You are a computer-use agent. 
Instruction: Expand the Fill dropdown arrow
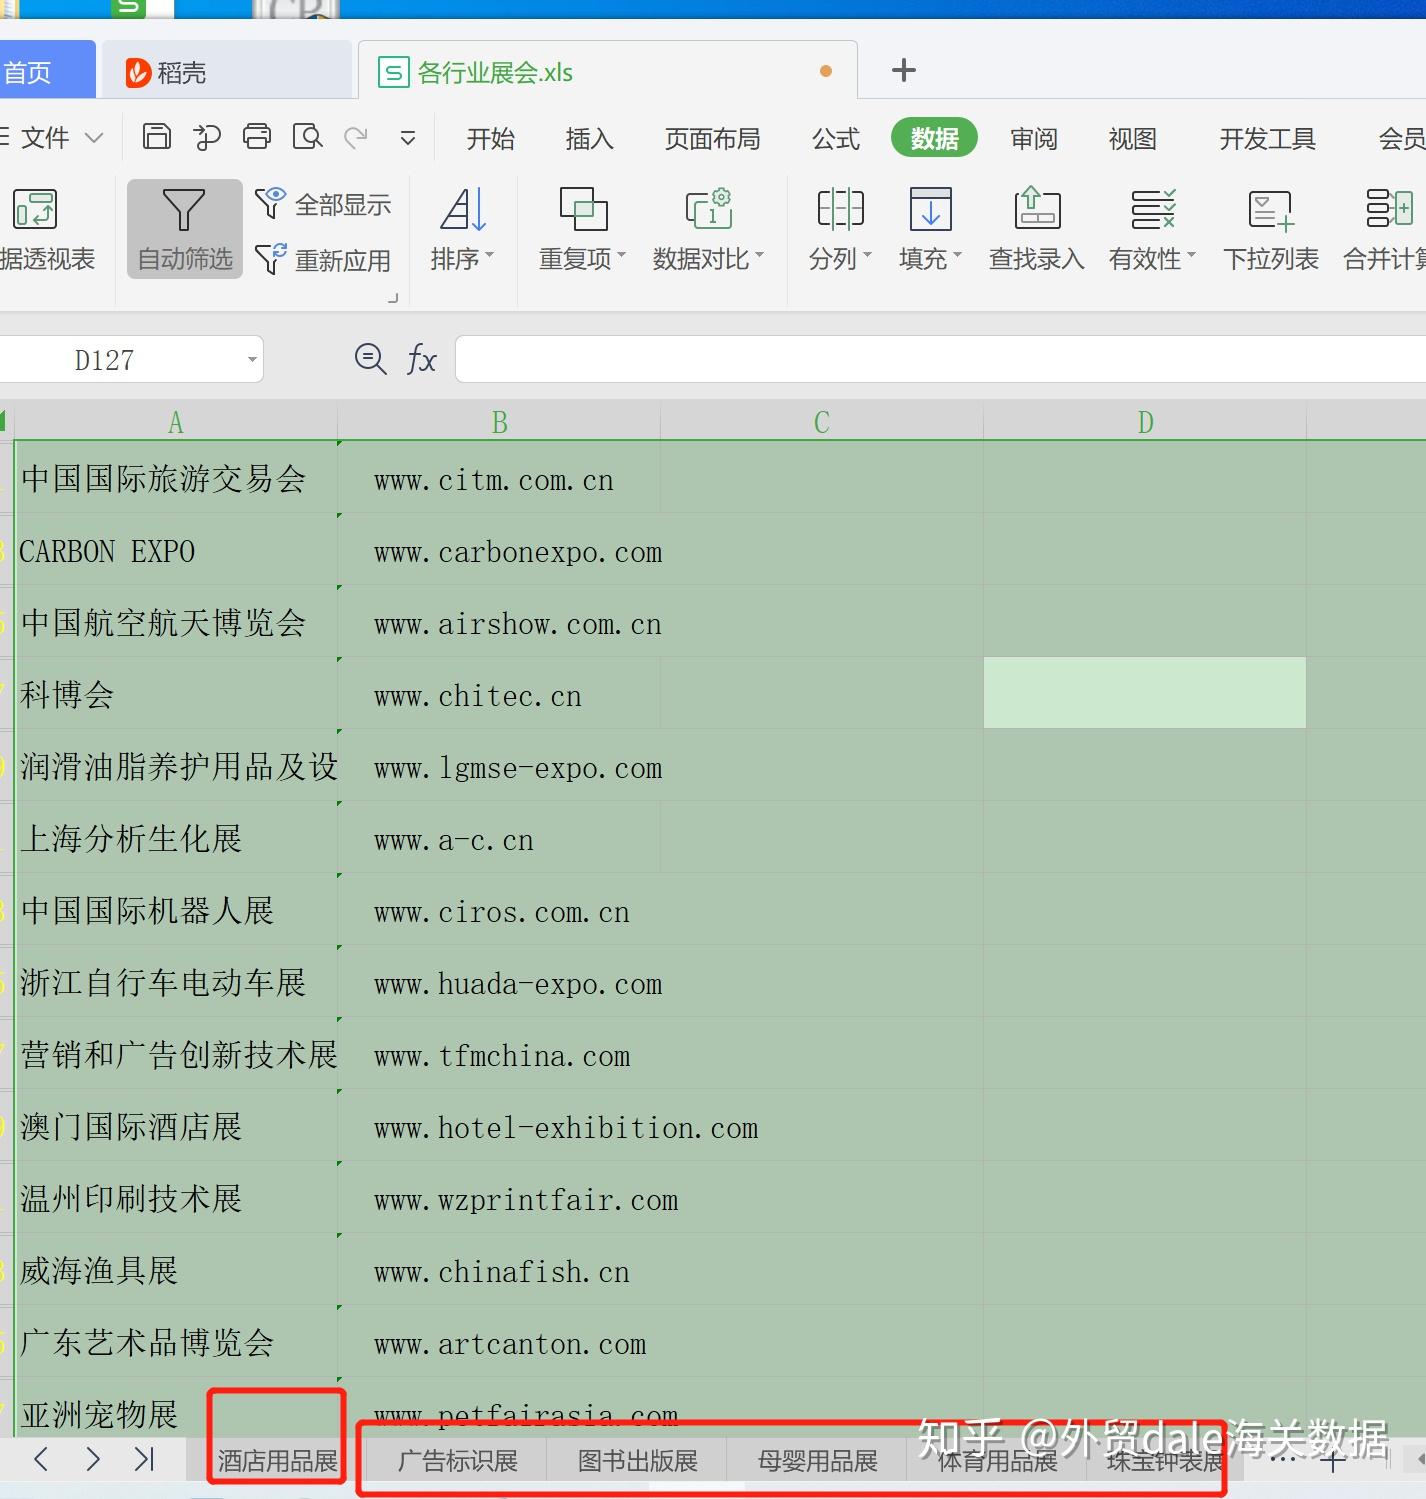pos(957,258)
